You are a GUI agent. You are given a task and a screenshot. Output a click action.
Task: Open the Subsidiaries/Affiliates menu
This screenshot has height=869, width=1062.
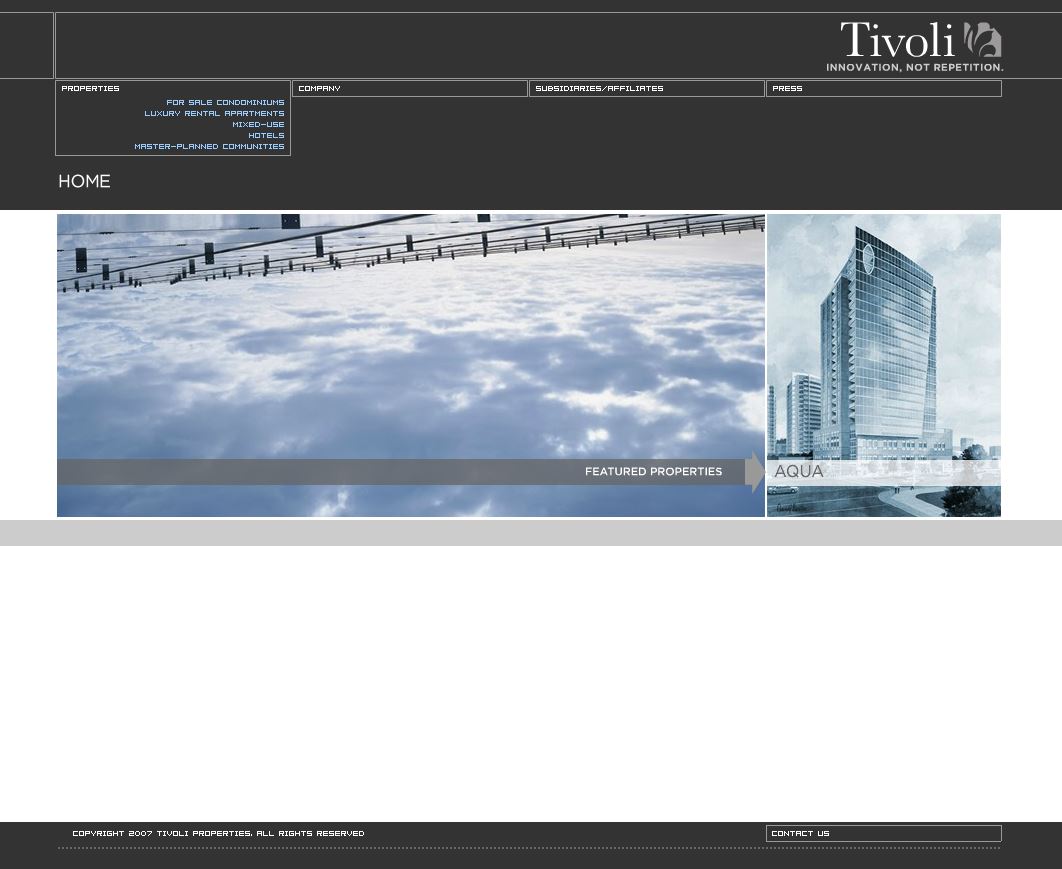coord(647,89)
